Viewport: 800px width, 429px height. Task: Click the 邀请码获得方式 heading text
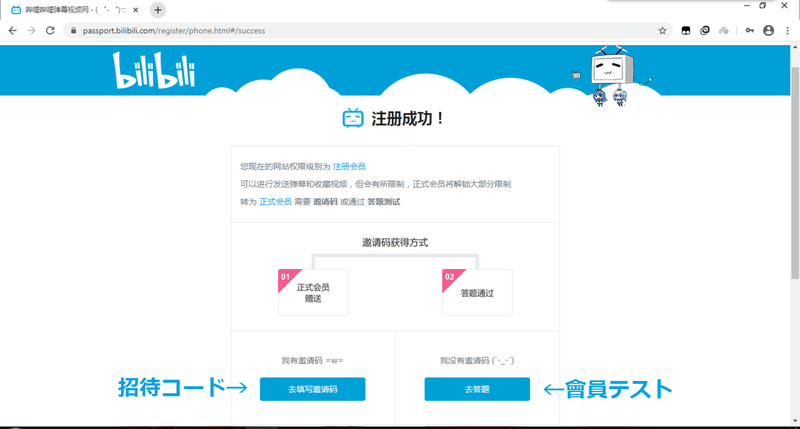(x=395, y=243)
